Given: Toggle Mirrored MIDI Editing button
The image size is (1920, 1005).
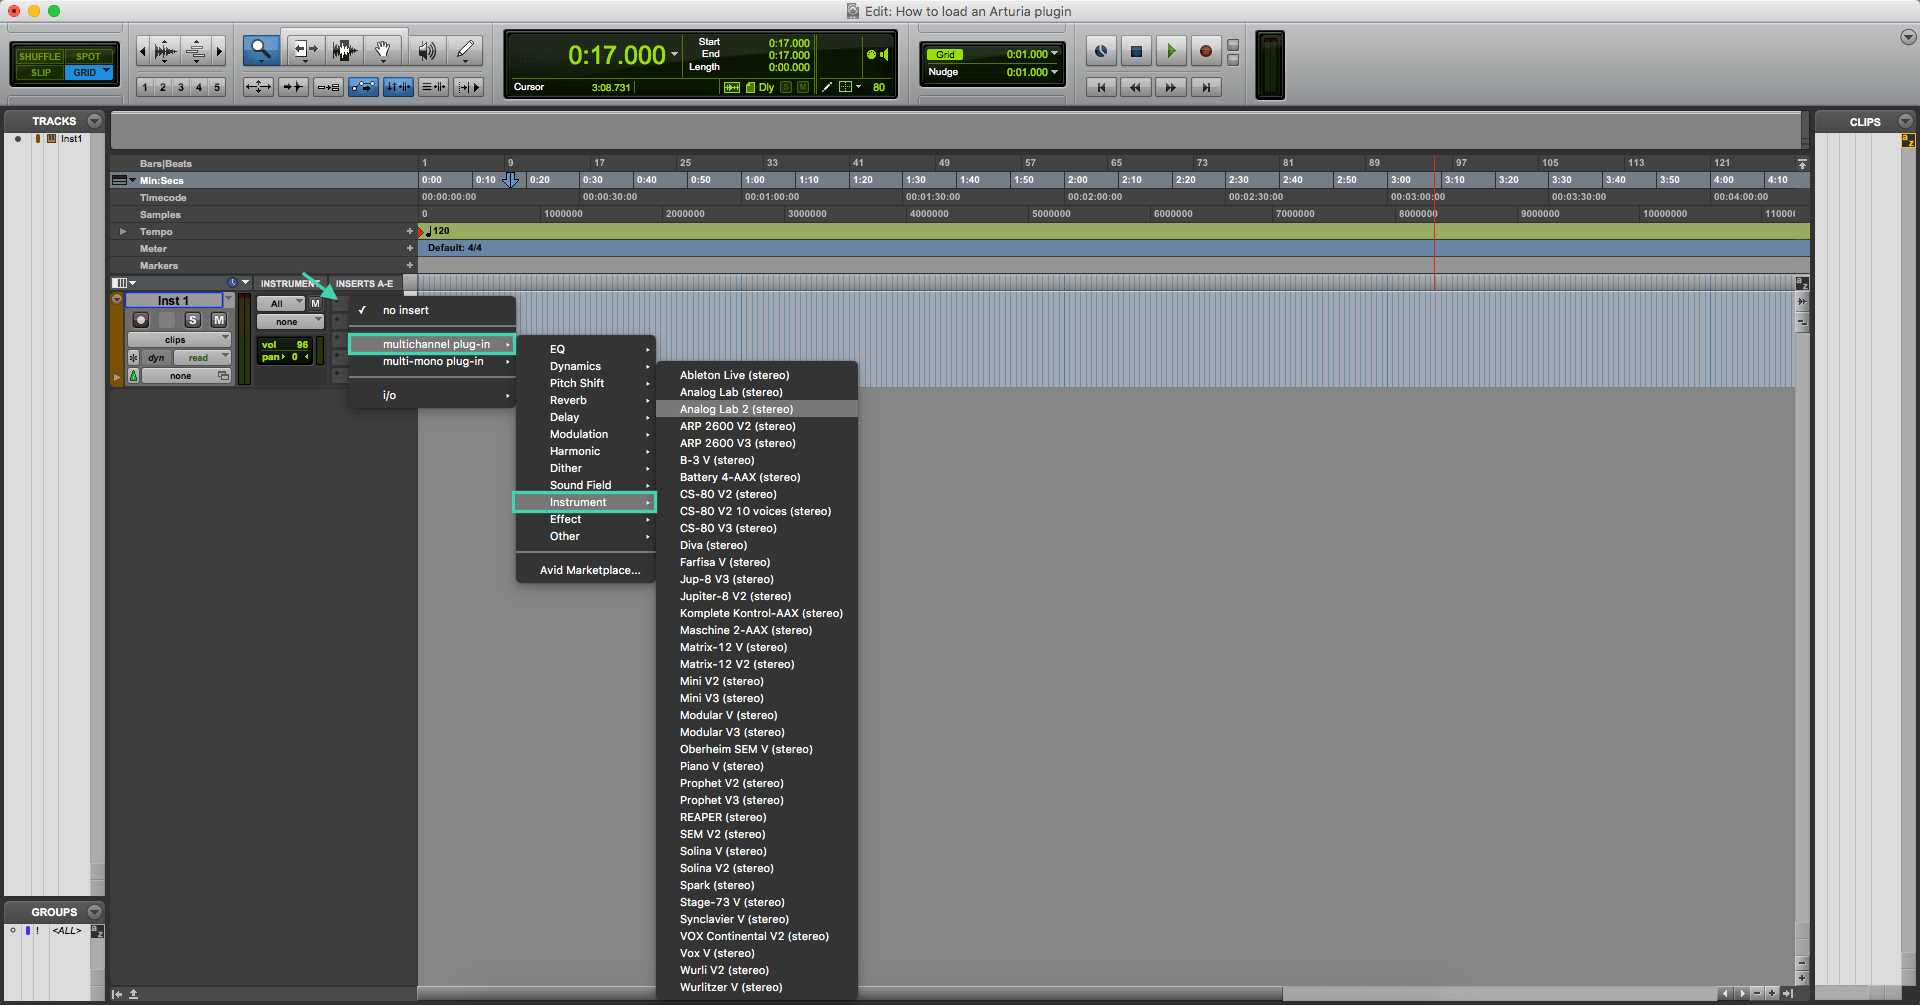Looking at the screenshot, I should (x=328, y=87).
